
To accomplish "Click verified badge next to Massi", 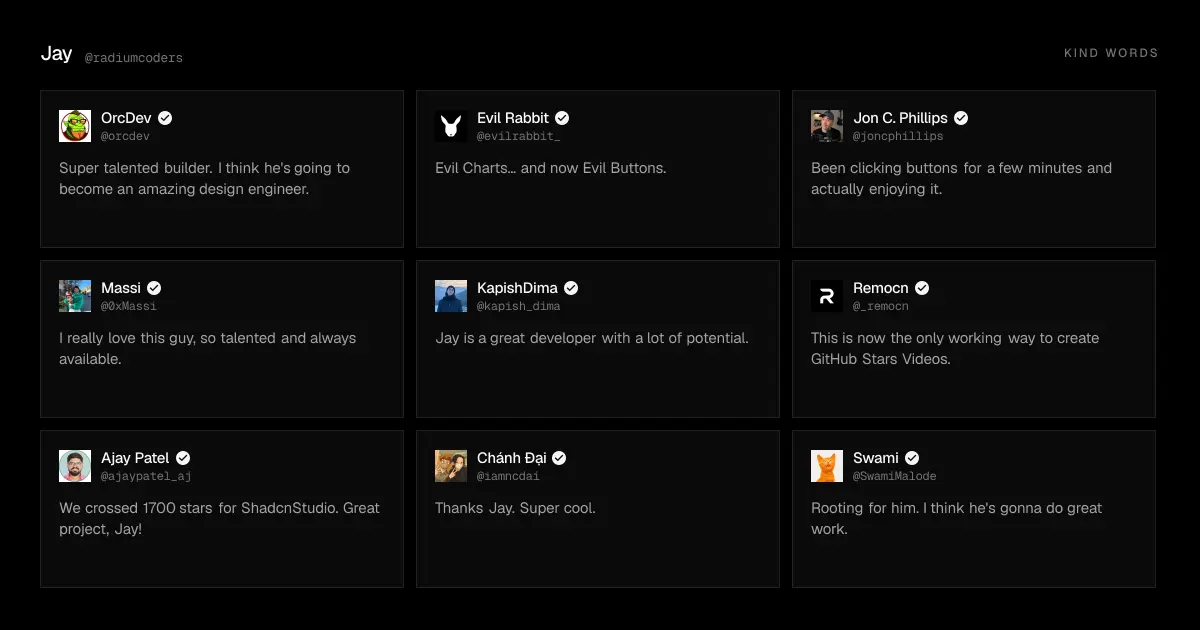I will pyautogui.click(x=154, y=288).
